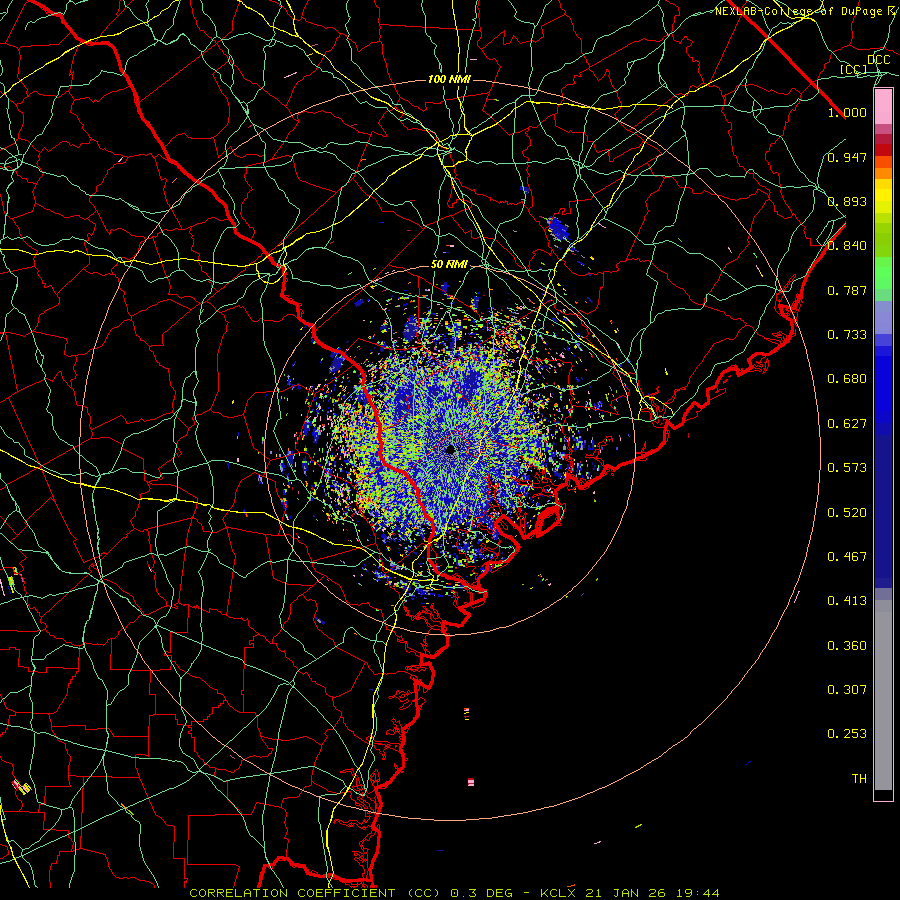Click the DCC product label
This screenshot has width=900, height=900.
tap(878, 60)
